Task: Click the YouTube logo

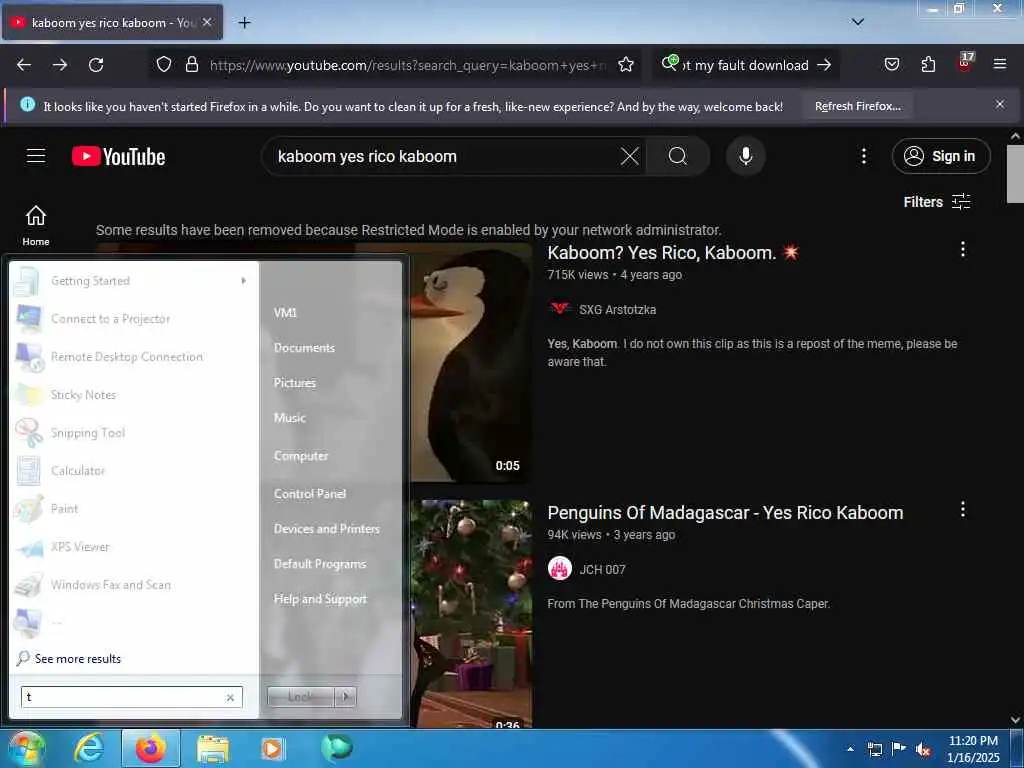Action: pos(118,157)
